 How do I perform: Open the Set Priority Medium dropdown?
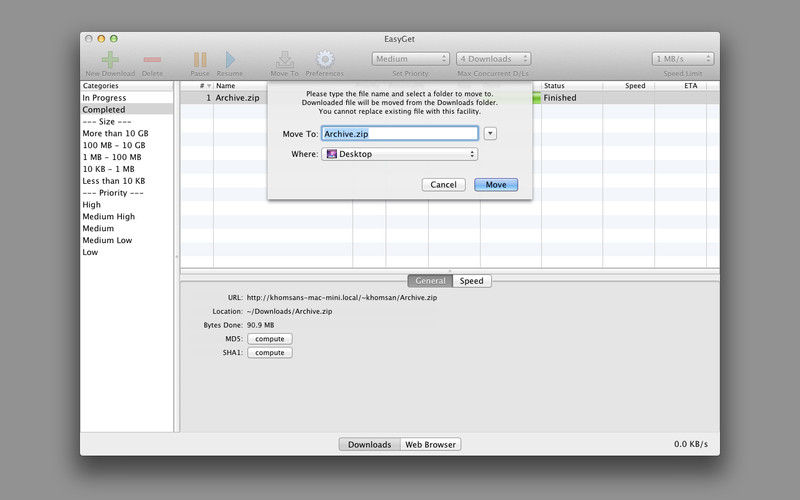coord(411,59)
